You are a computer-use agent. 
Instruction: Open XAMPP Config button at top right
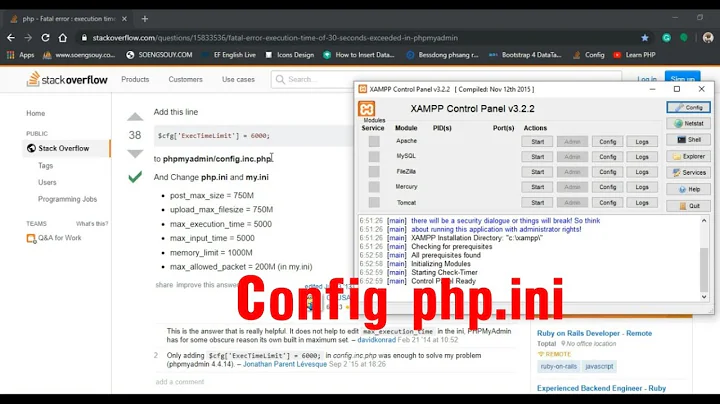[688, 107]
